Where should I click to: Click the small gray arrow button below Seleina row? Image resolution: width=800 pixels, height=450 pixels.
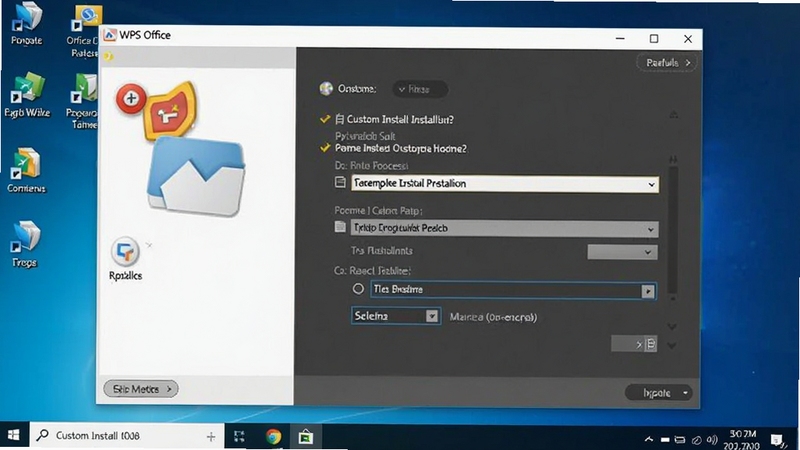[x=634, y=344]
